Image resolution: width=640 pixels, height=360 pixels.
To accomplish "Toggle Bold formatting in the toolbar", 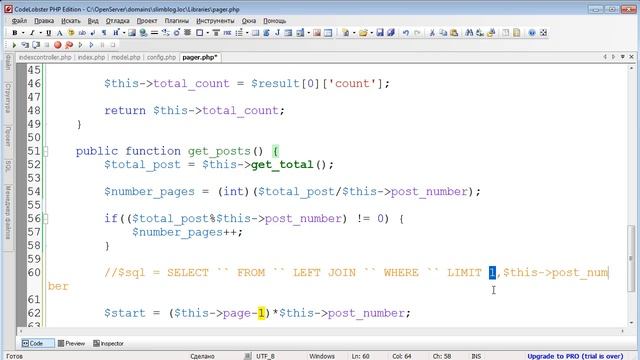I will tap(15, 33).
